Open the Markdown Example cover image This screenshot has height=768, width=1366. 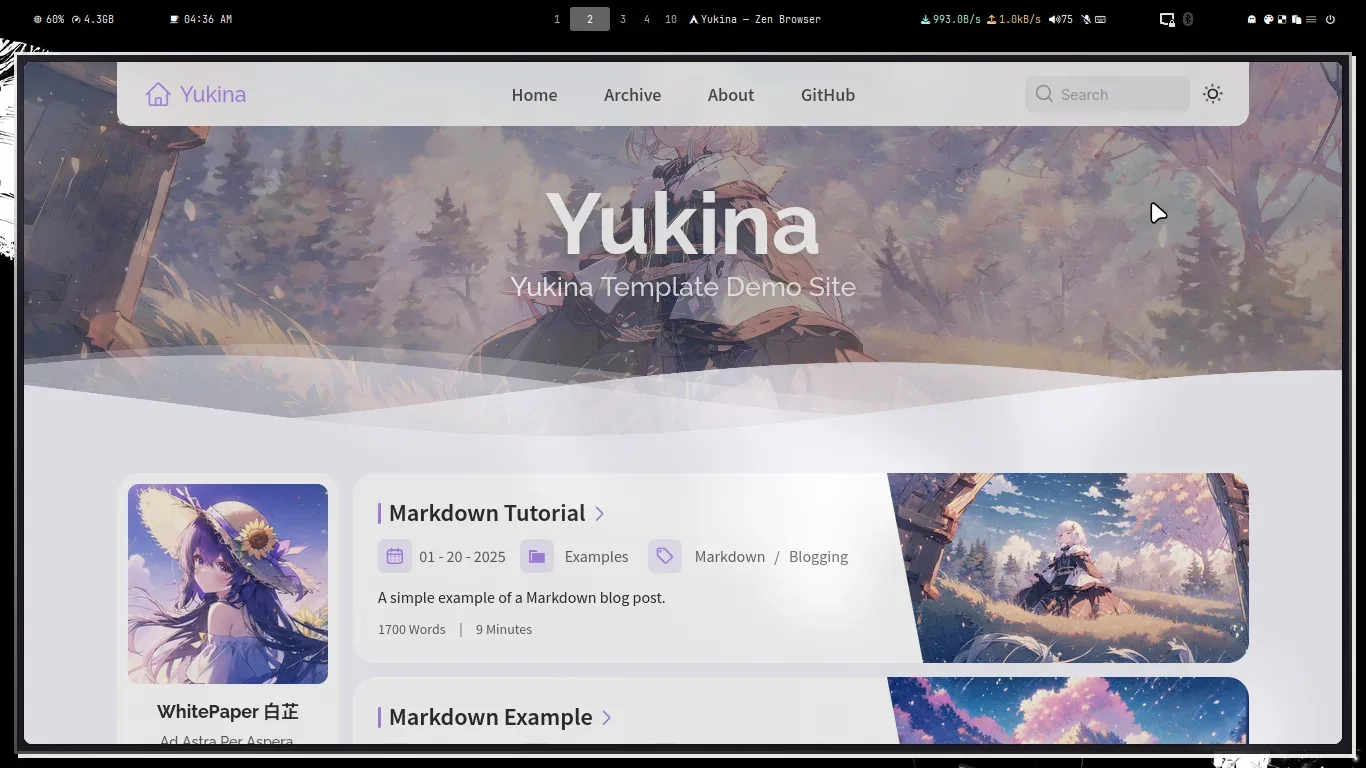1068,711
